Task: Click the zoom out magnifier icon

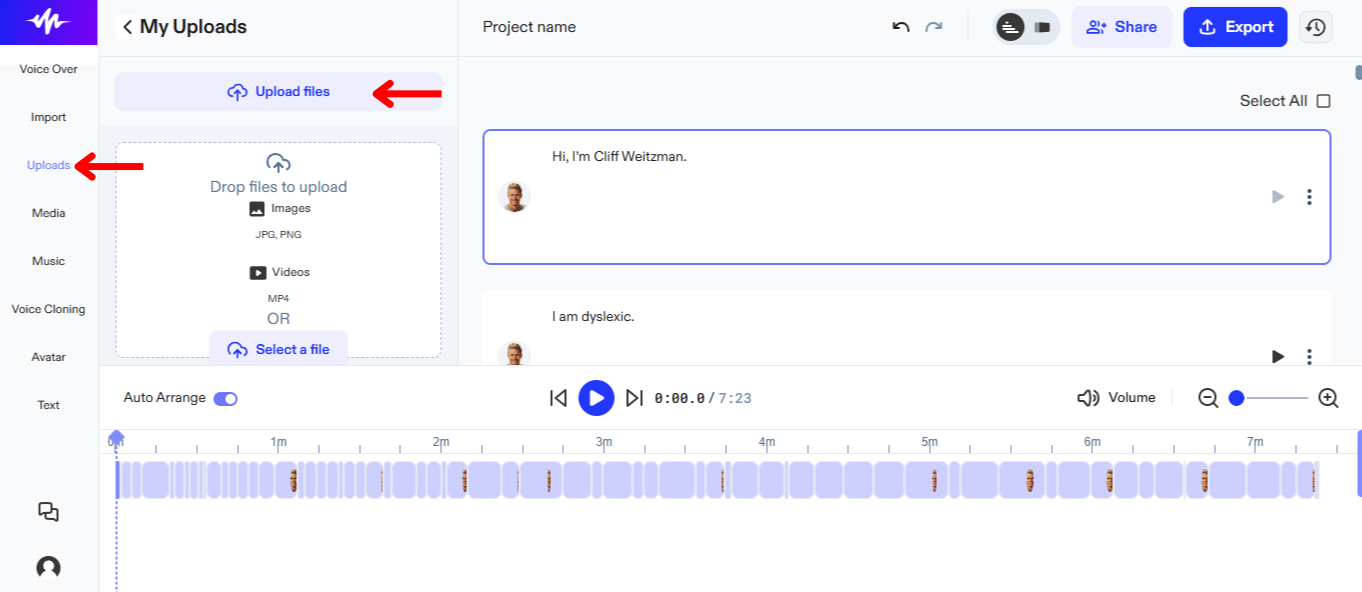Action: click(x=1208, y=398)
